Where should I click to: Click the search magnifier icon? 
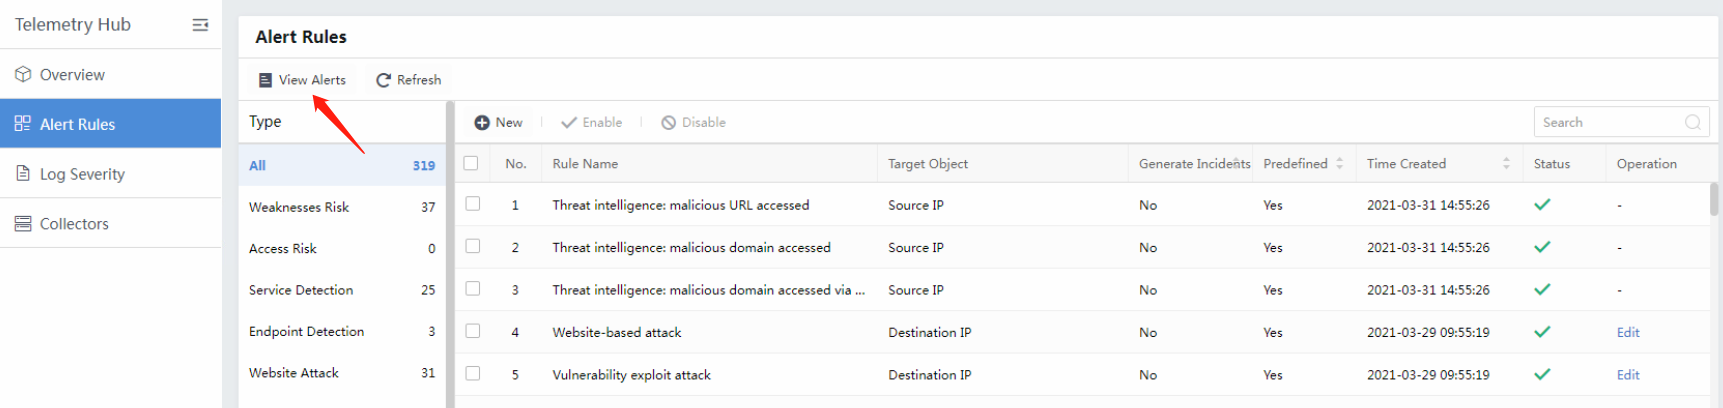pyautogui.click(x=1692, y=123)
